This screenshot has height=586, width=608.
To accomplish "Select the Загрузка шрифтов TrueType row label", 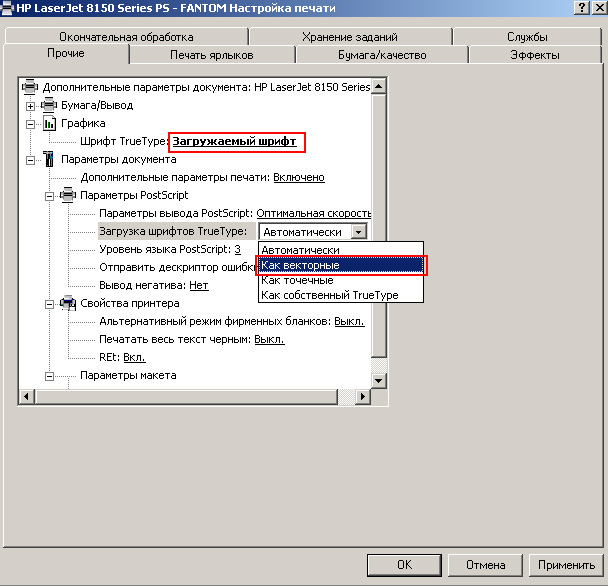I will [173, 232].
